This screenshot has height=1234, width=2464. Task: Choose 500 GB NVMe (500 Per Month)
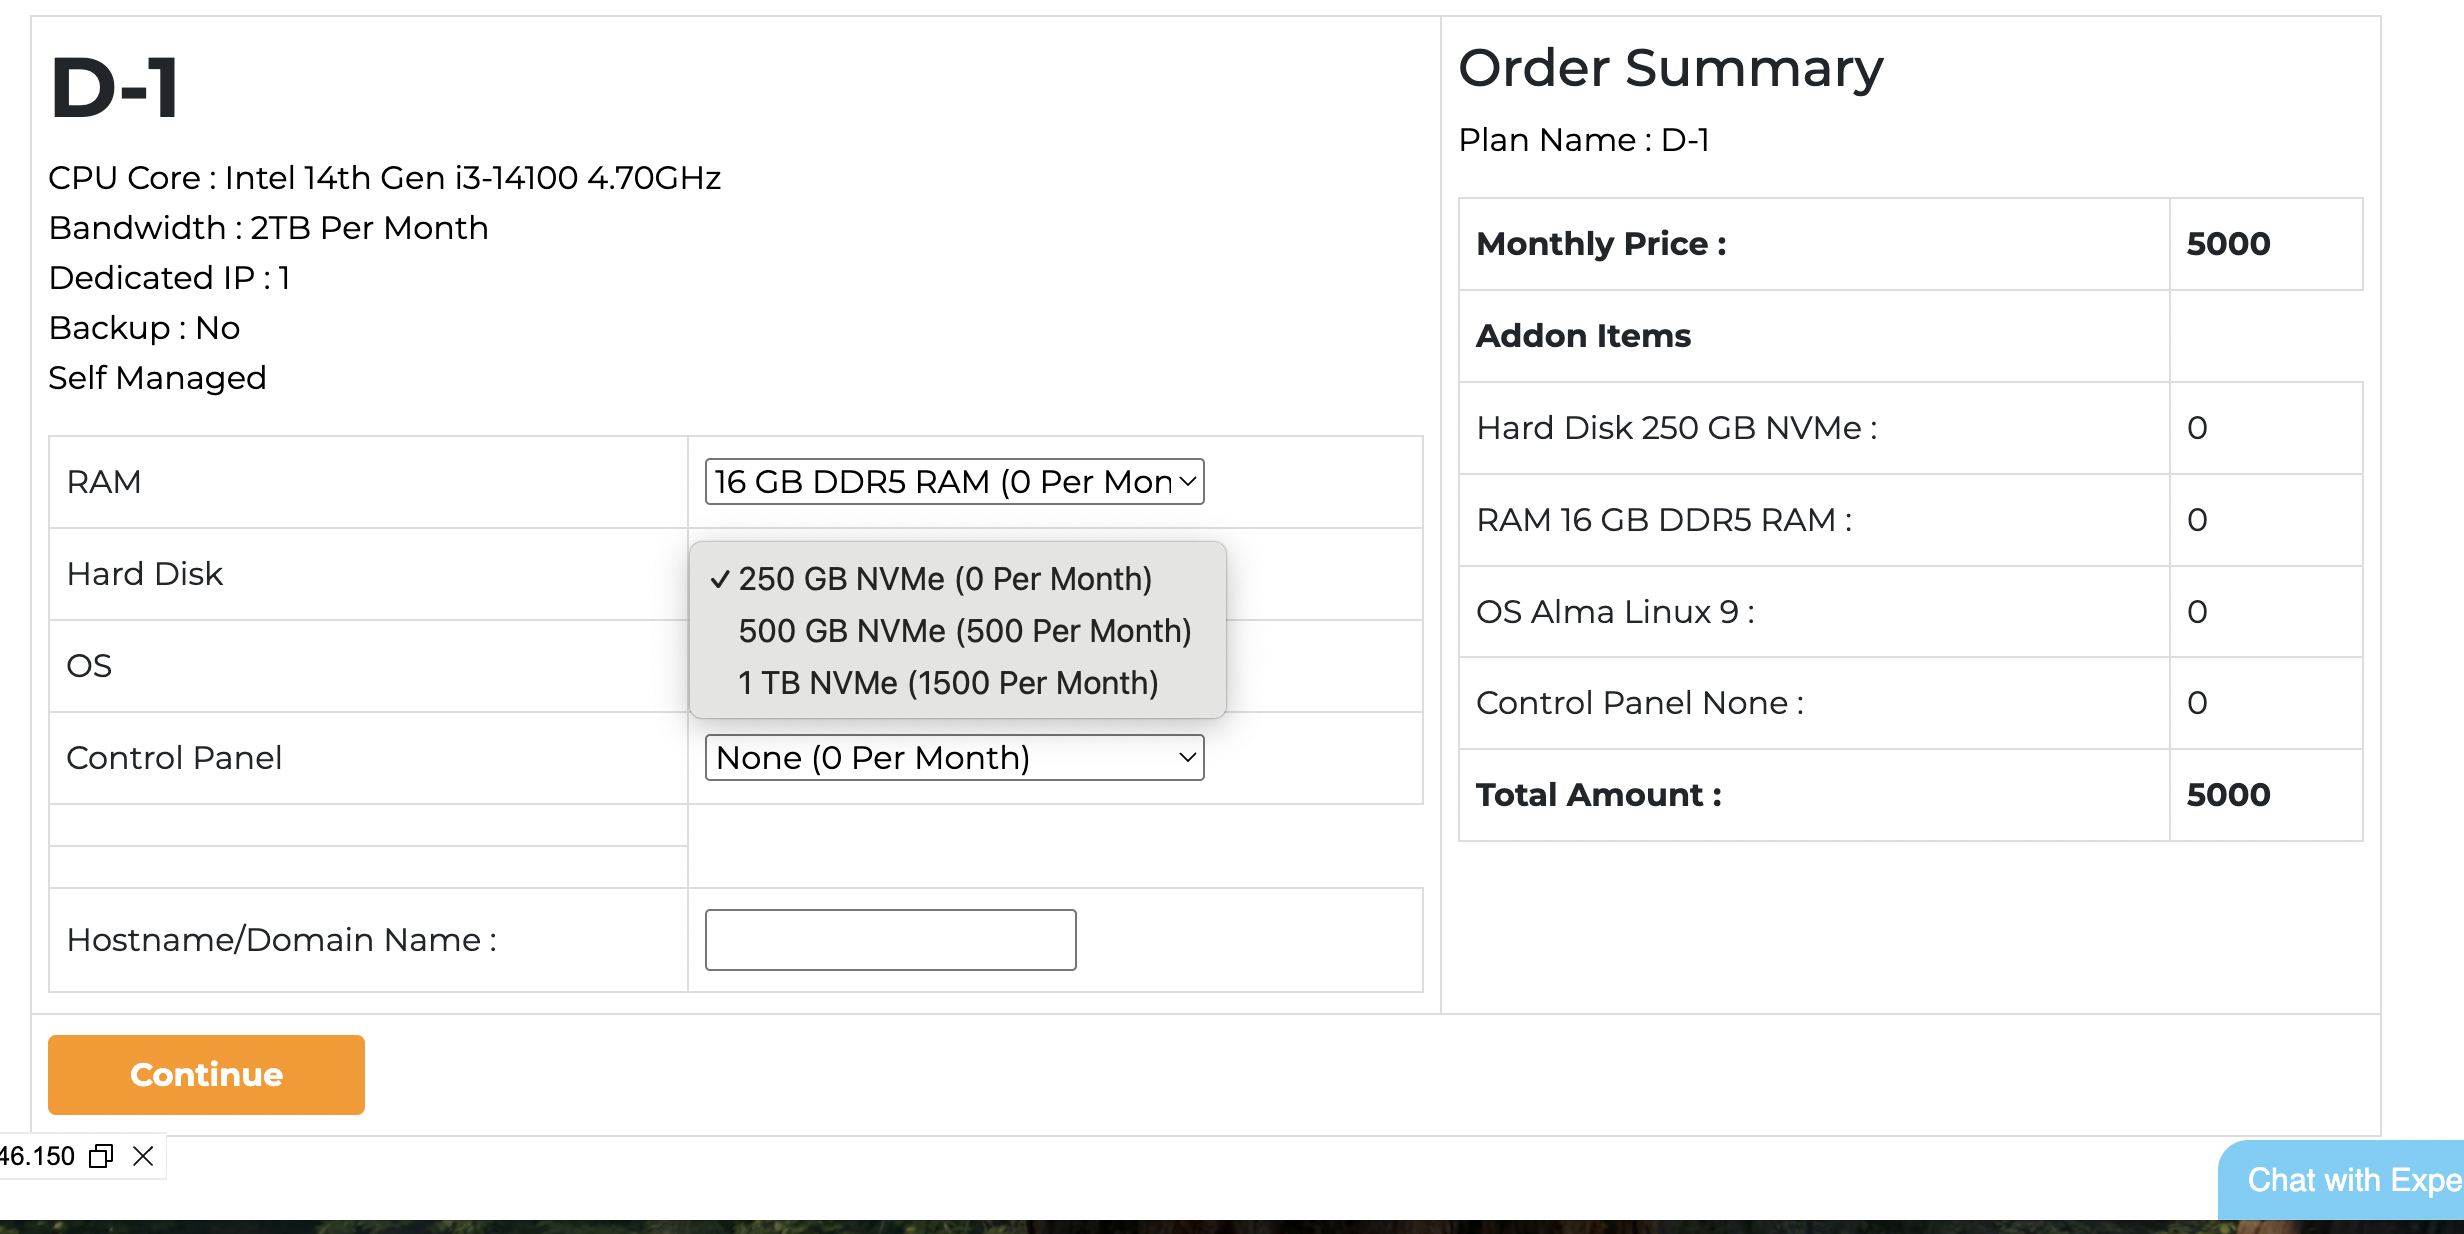pyautogui.click(x=964, y=631)
